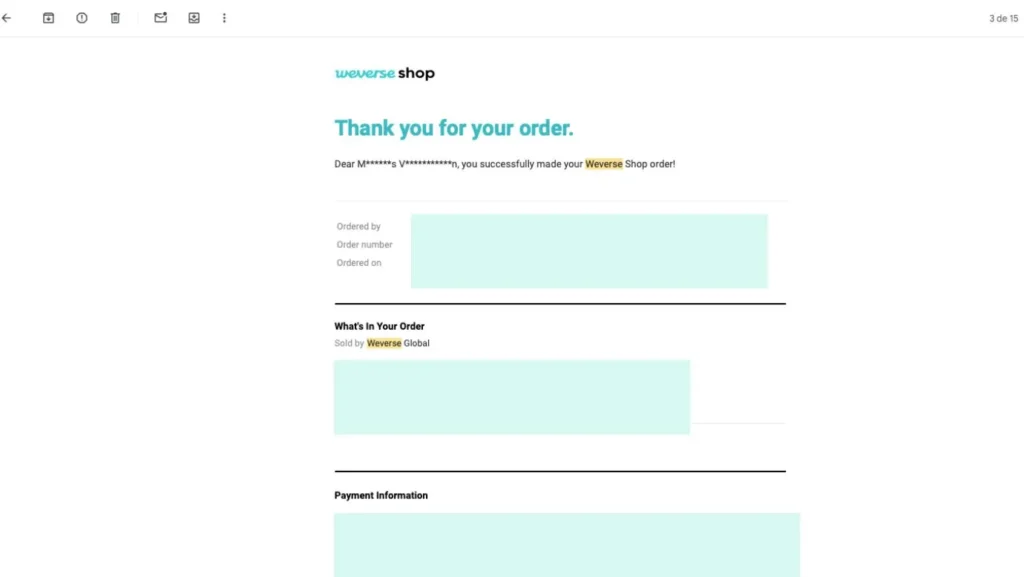Screen dimensions: 1024x577
Task: Delete email with the trash icon
Action: coord(115,18)
